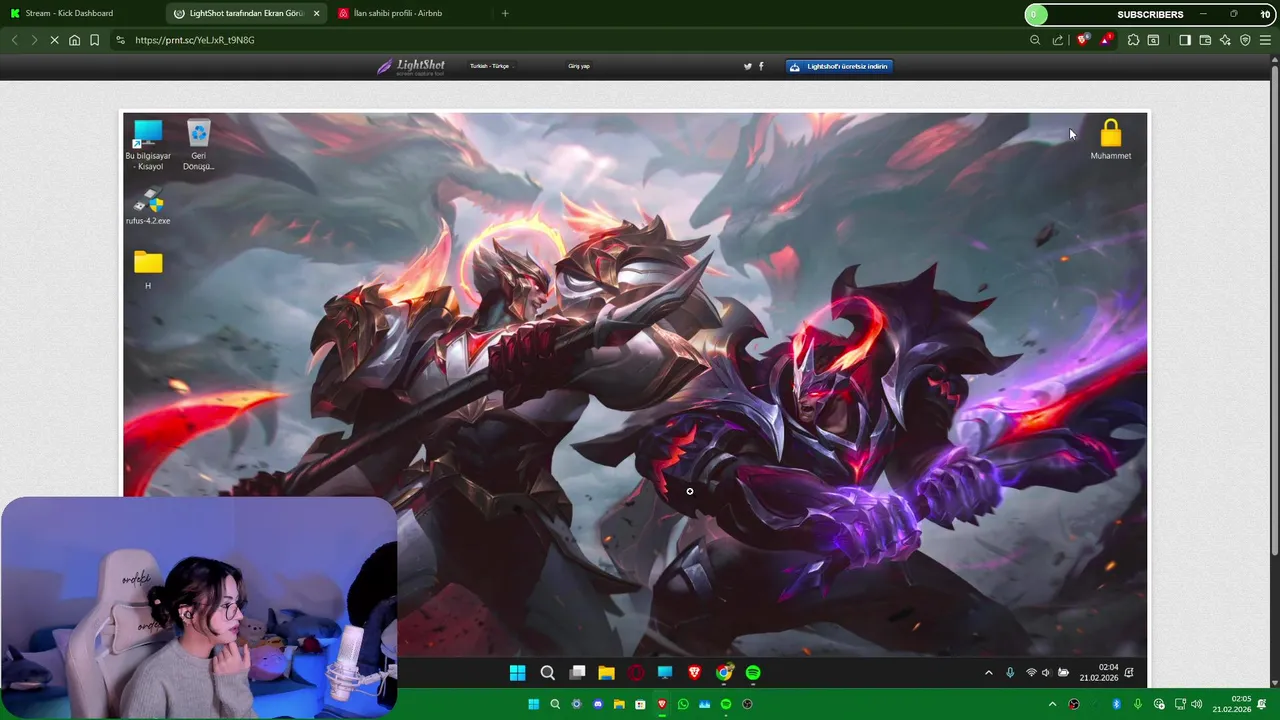This screenshot has width=1280, height=720.
Task: Open the browser home page
Action: click(x=74, y=40)
